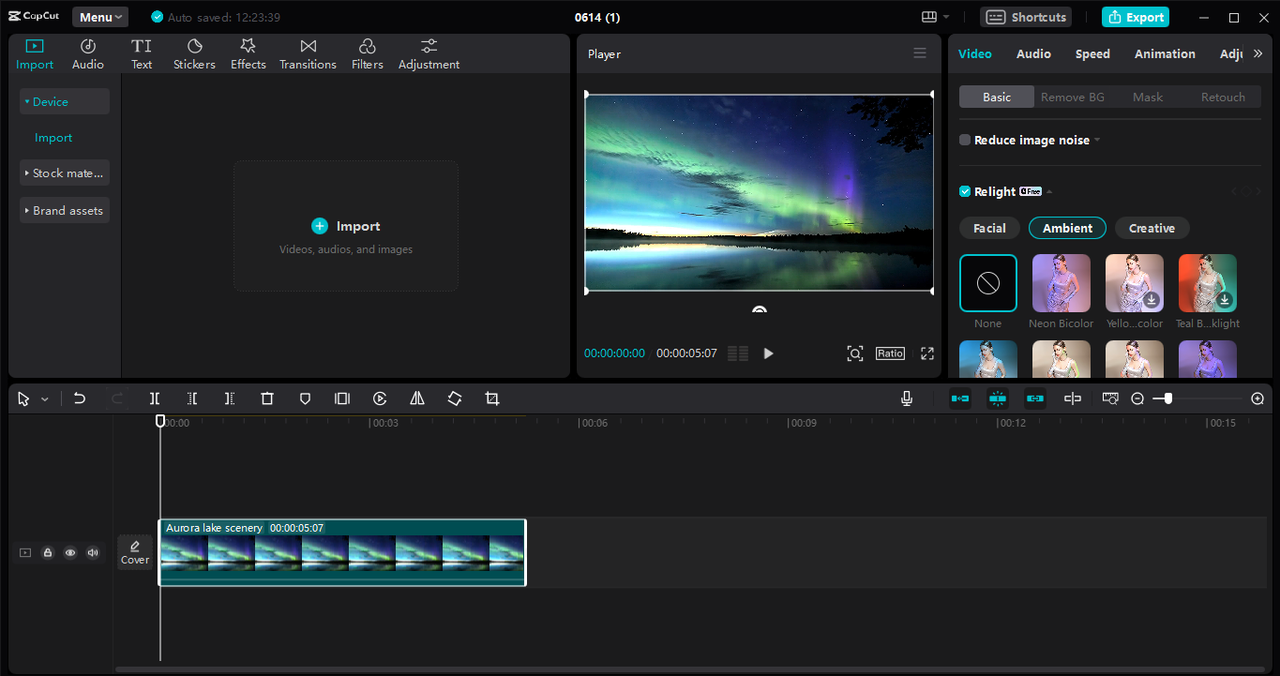Screen dimensions: 1280x676
Task: Start recording a voiceover with the microphone icon
Action: coord(906,398)
